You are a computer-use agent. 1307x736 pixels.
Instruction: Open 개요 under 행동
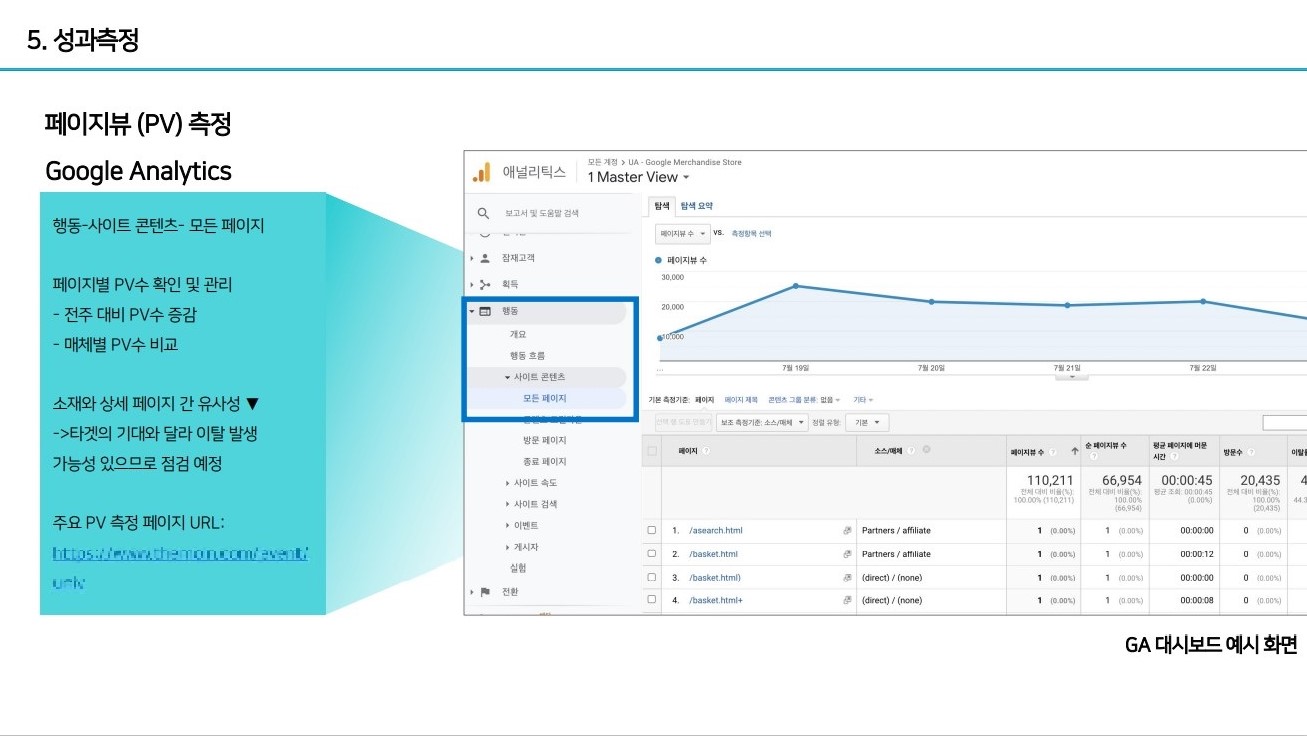pyautogui.click(x=518, y=335)
